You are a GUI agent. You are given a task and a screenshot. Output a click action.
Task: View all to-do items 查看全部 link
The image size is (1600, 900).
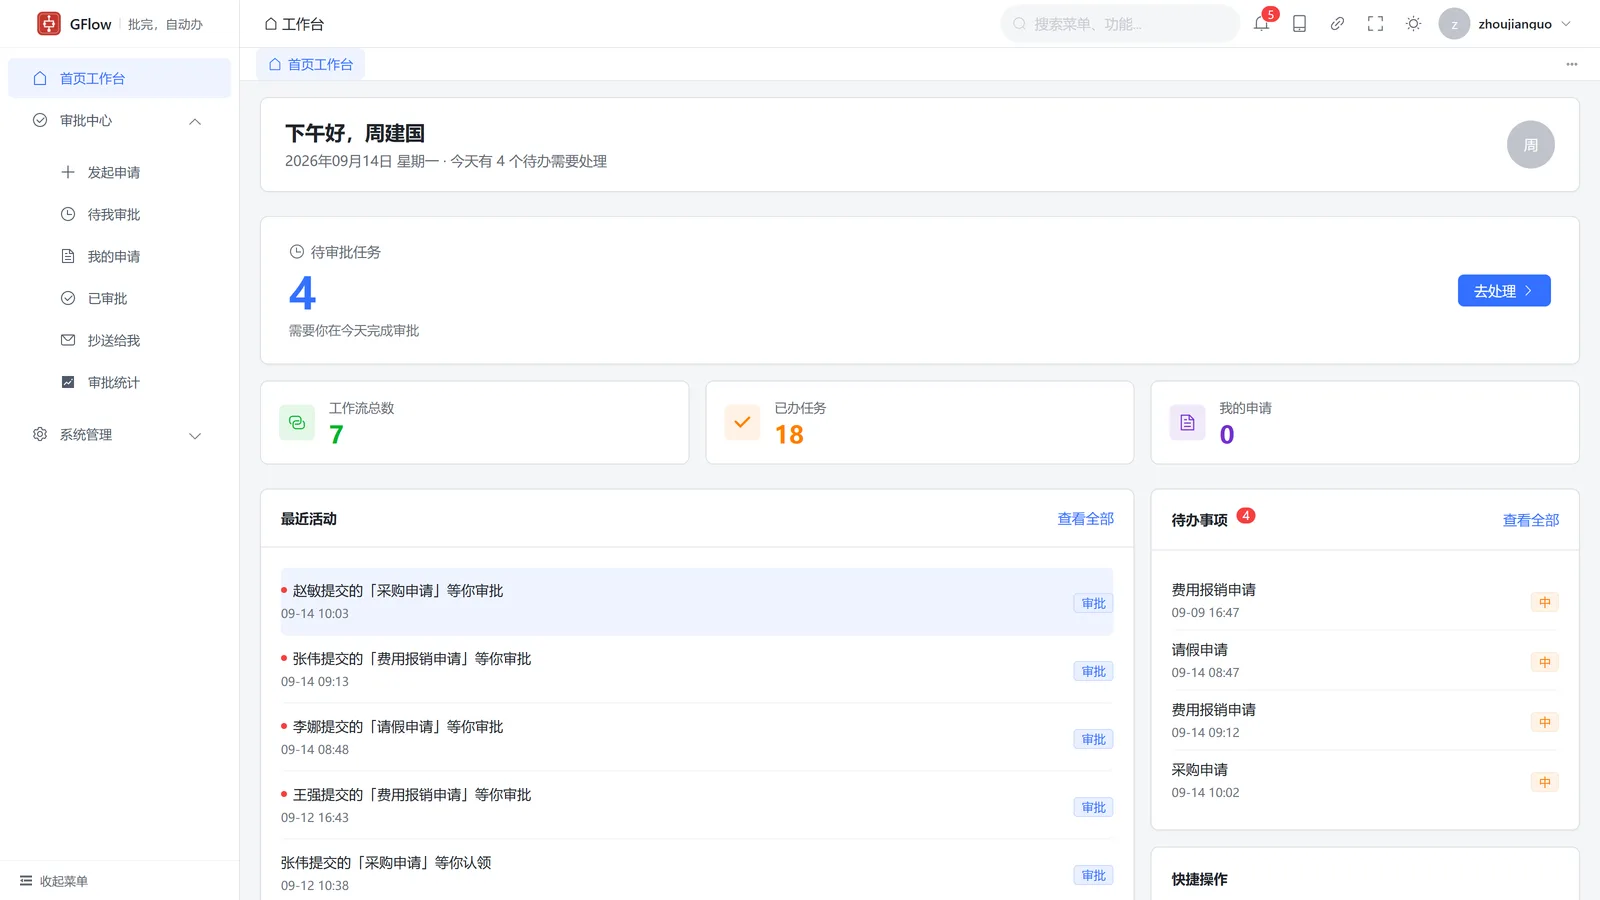click(x=1530, y=520)
